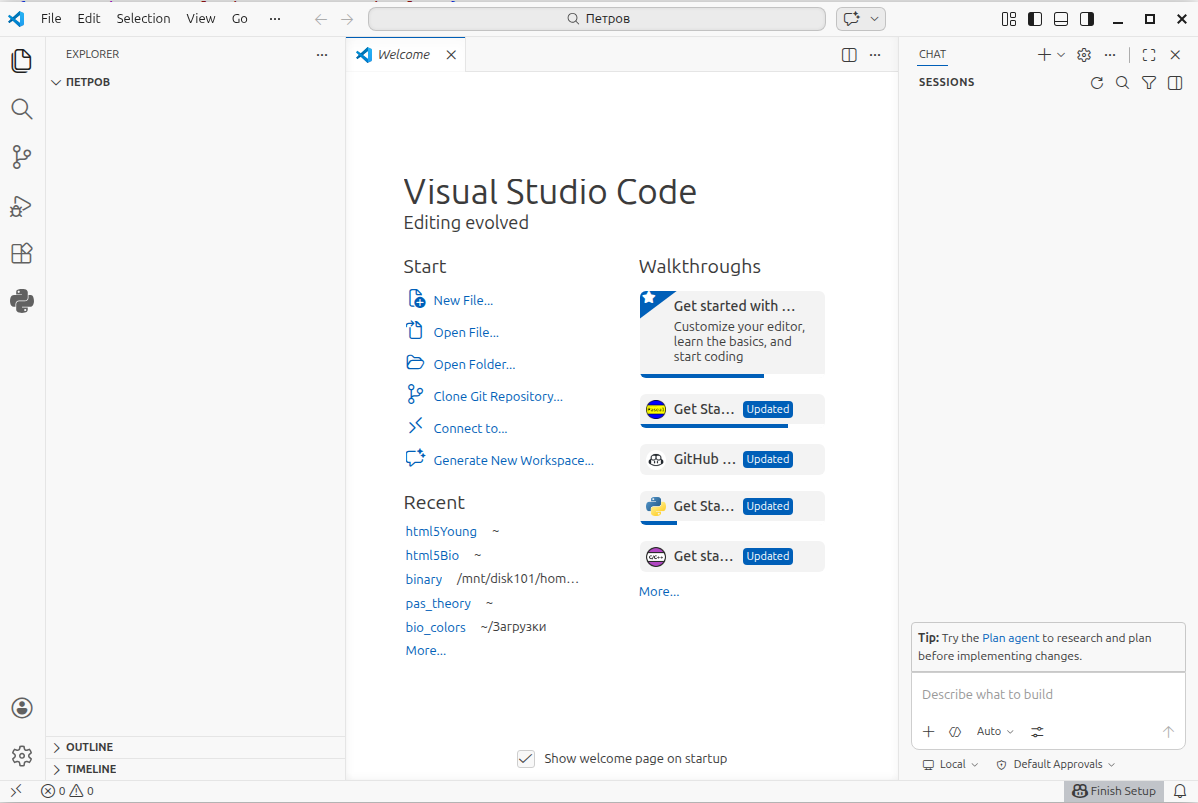Open the File menu
Screen dimensions: 1198x803
point(50,18)
